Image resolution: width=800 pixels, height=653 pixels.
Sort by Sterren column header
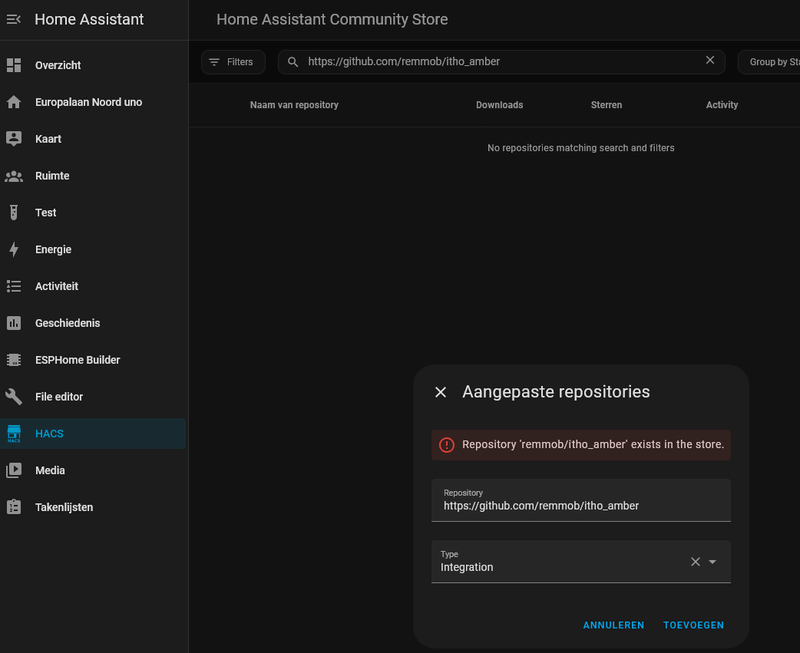606,105
